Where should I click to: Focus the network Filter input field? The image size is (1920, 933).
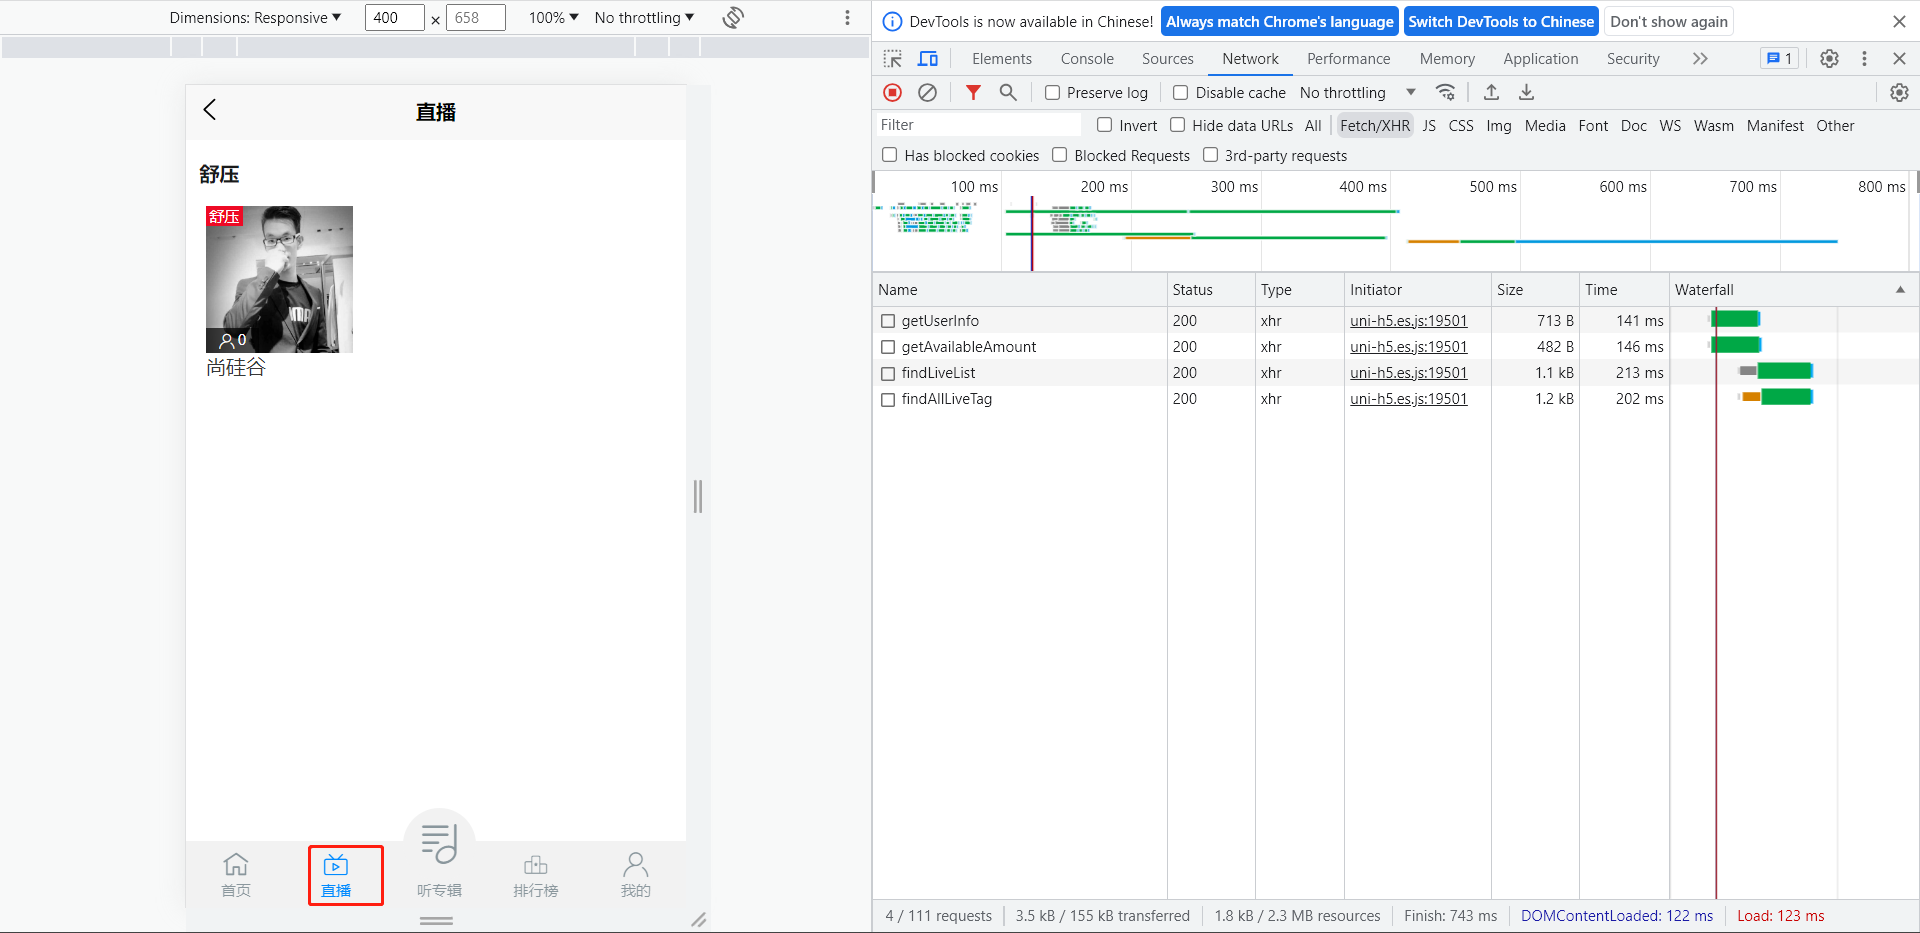click(979, 125)
